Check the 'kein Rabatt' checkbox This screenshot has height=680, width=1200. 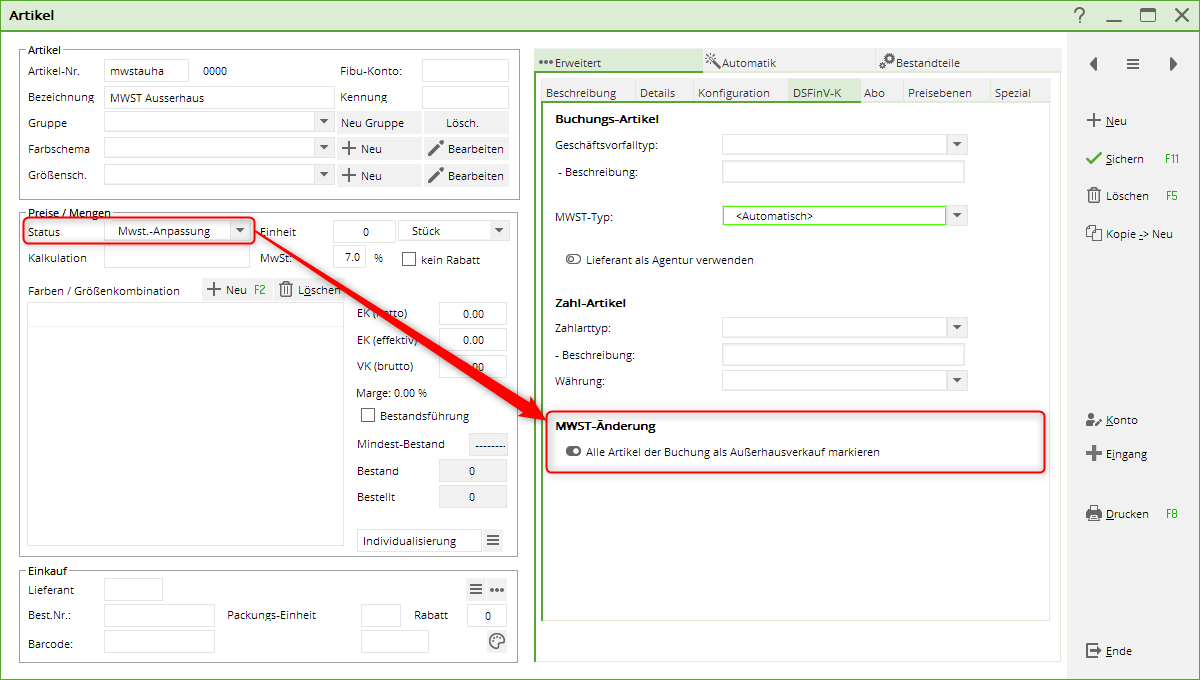(408, 259)
